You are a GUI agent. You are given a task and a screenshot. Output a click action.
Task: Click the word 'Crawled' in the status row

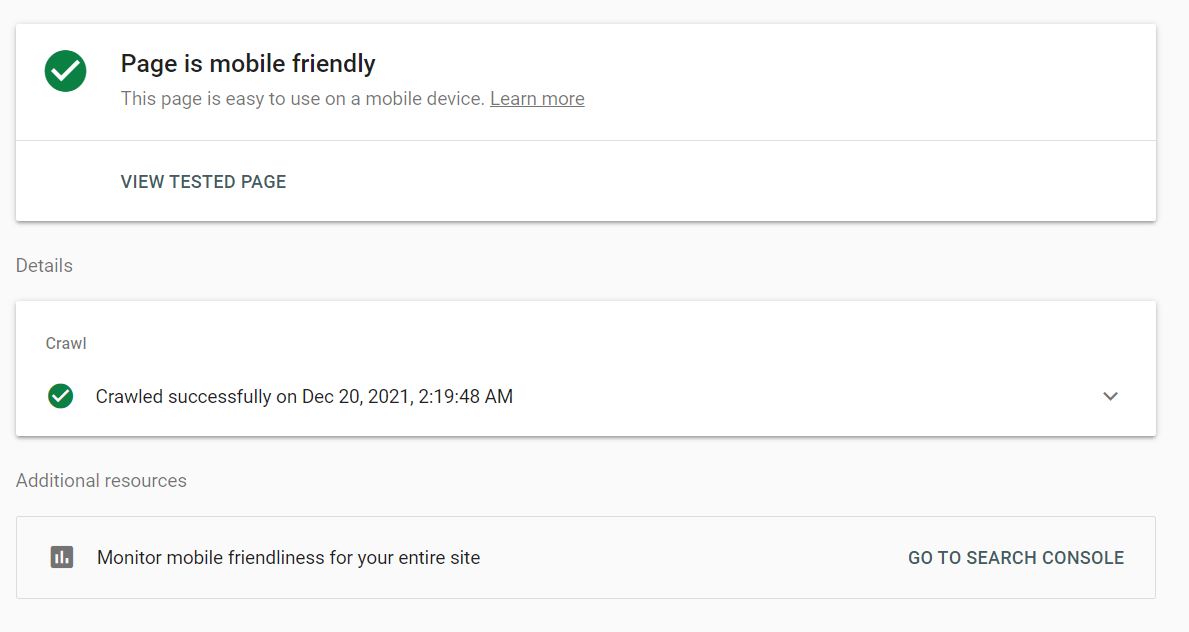coord(130,396)
